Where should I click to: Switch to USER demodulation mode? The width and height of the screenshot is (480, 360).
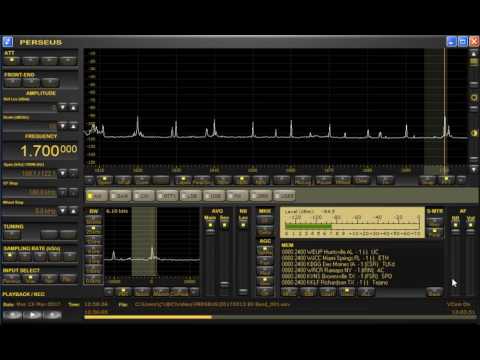284,196
